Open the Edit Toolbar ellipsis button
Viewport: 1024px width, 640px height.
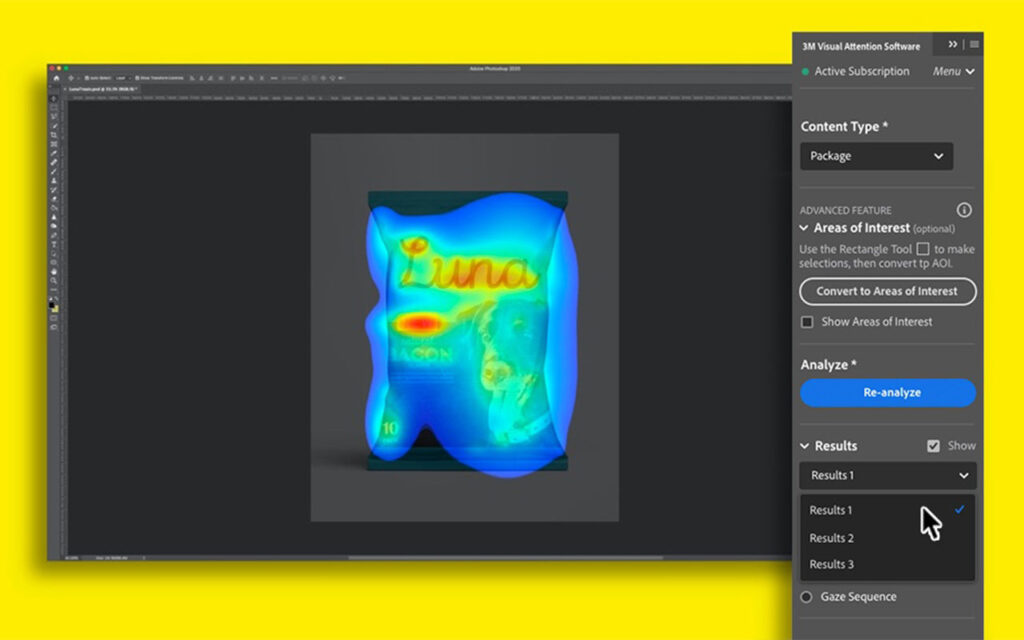point(54,290)
